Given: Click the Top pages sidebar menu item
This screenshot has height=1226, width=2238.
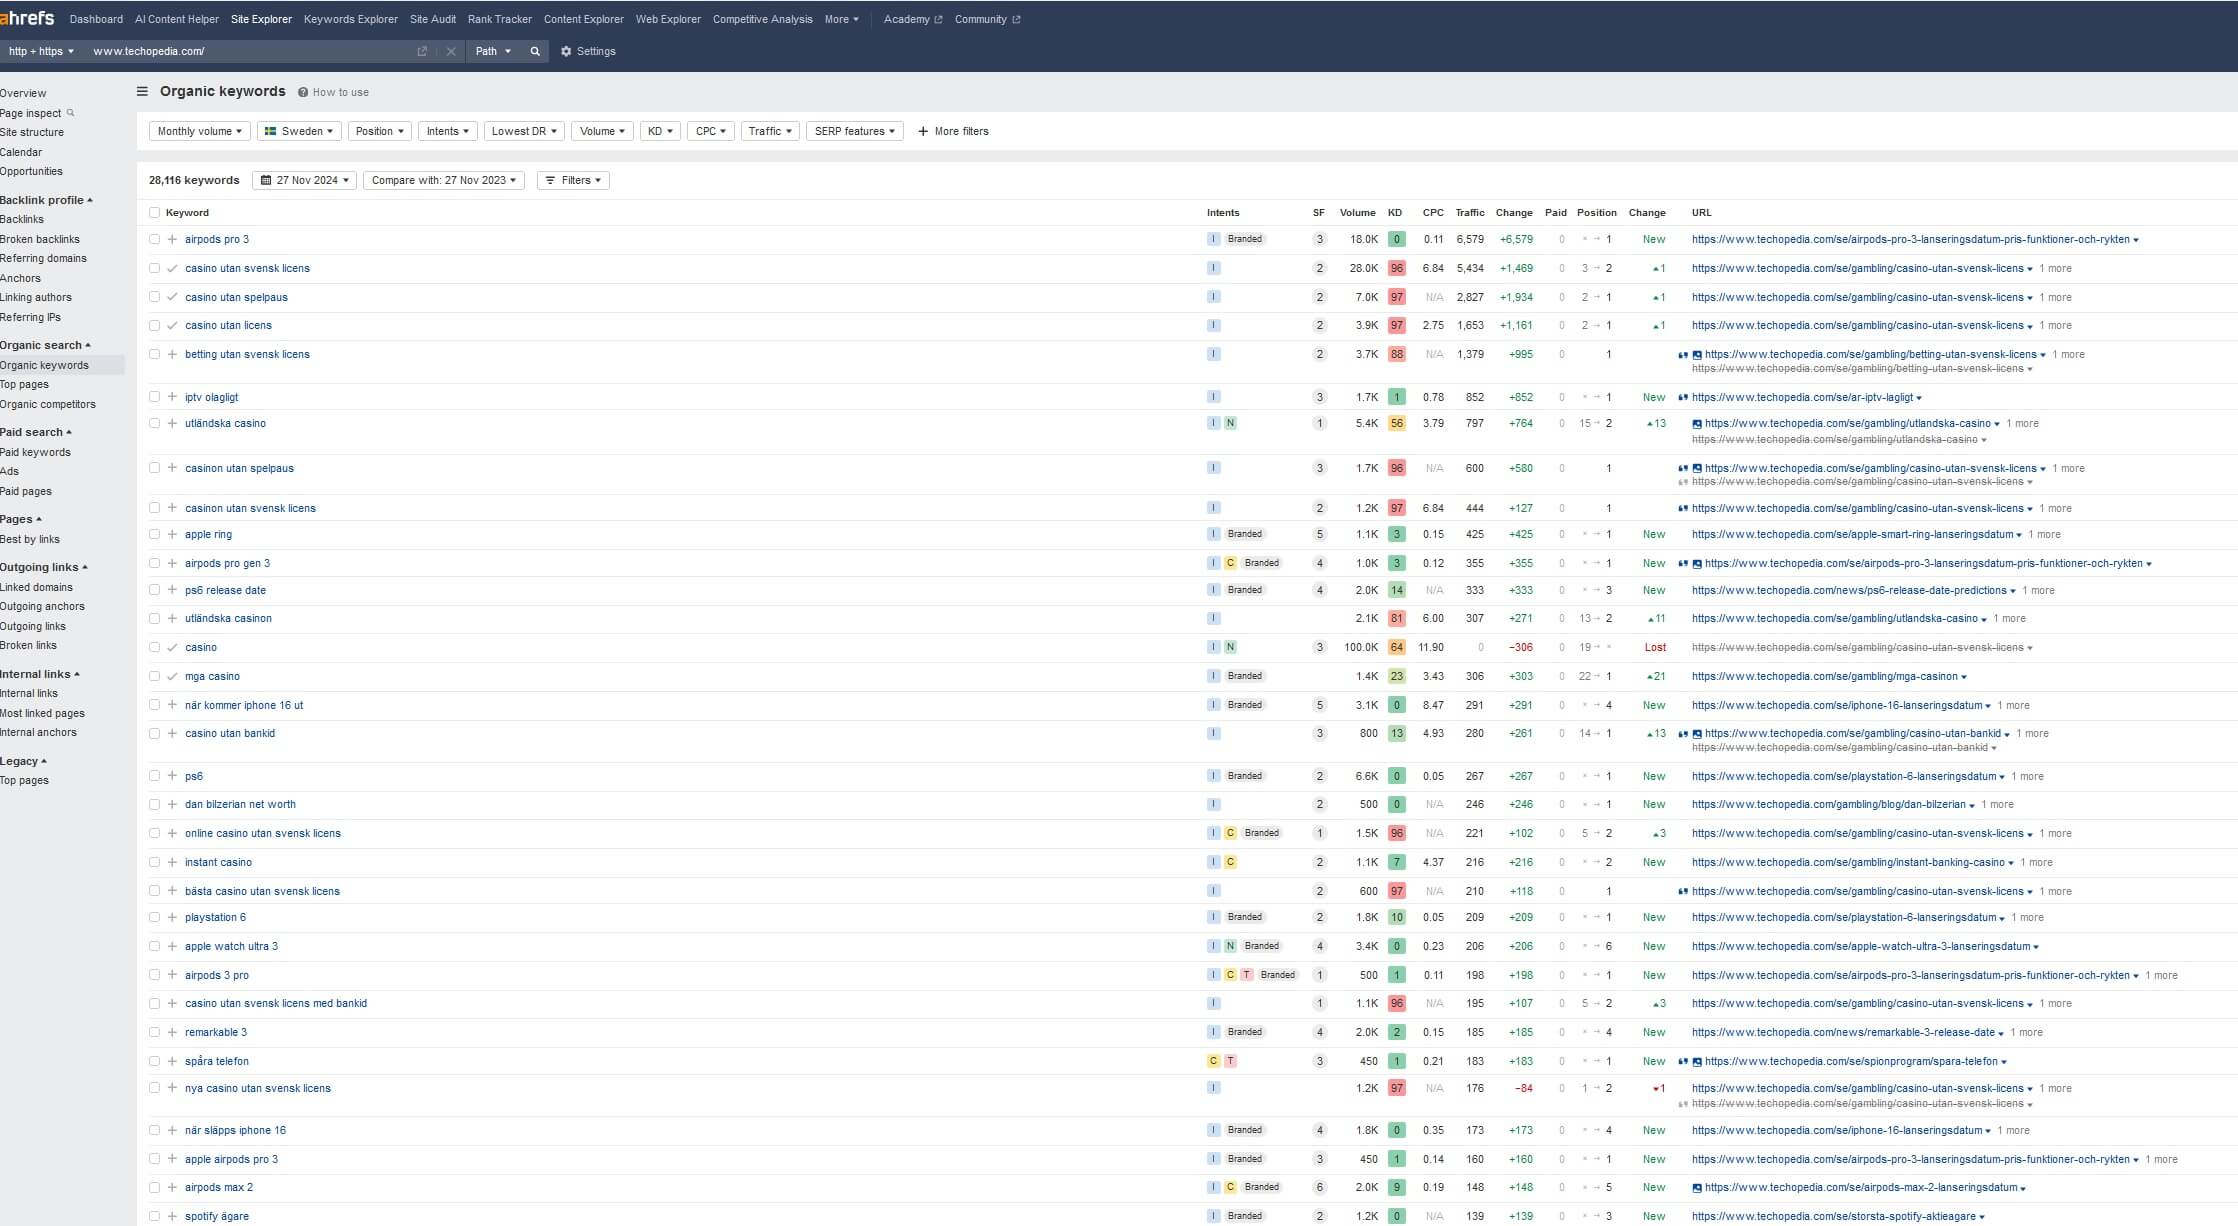Looking at the screenshot, I should click(26, 384).
